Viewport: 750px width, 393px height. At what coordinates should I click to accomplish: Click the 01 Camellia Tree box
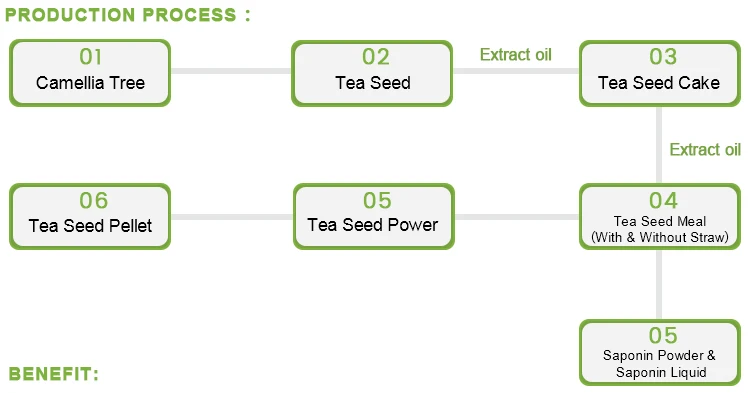point(90,73)
